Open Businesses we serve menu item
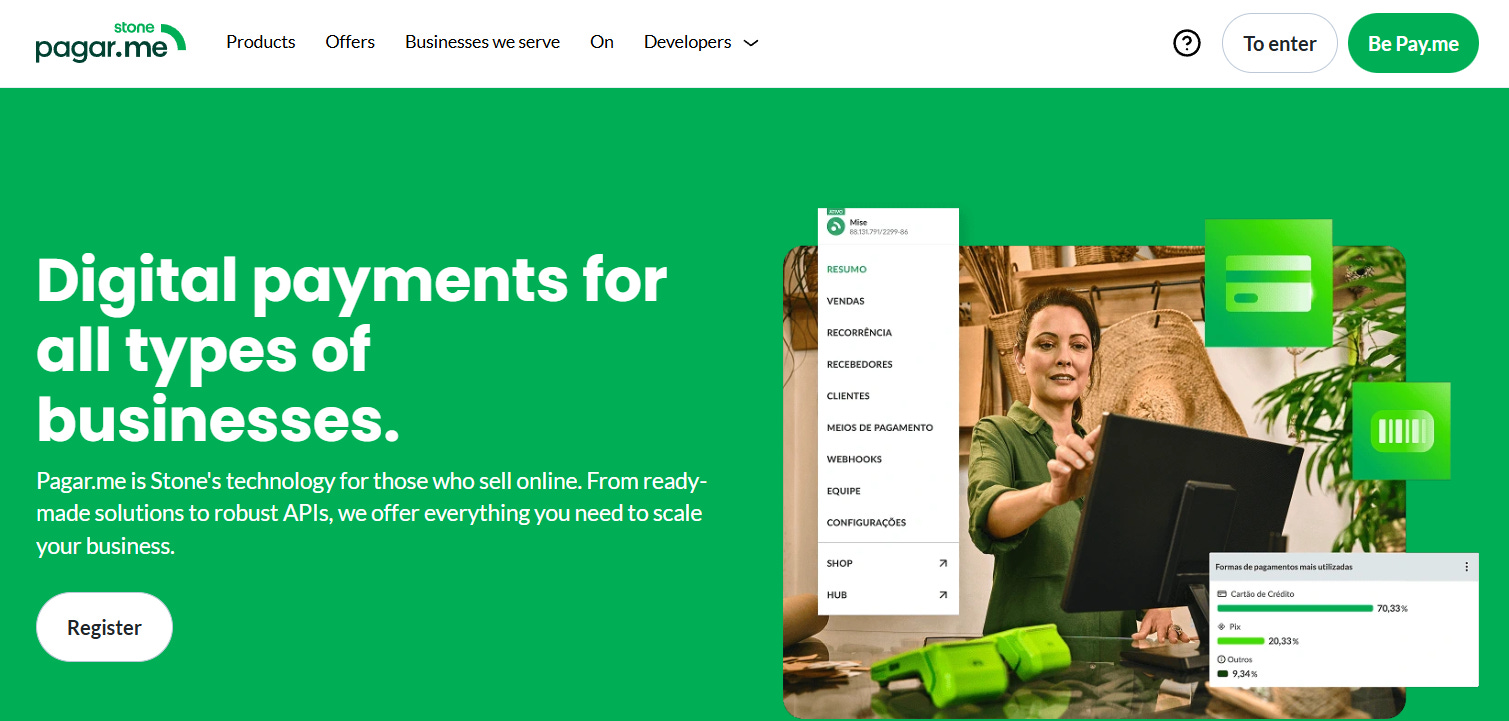This screenshot has width=1509, height=721. (482, 42)
